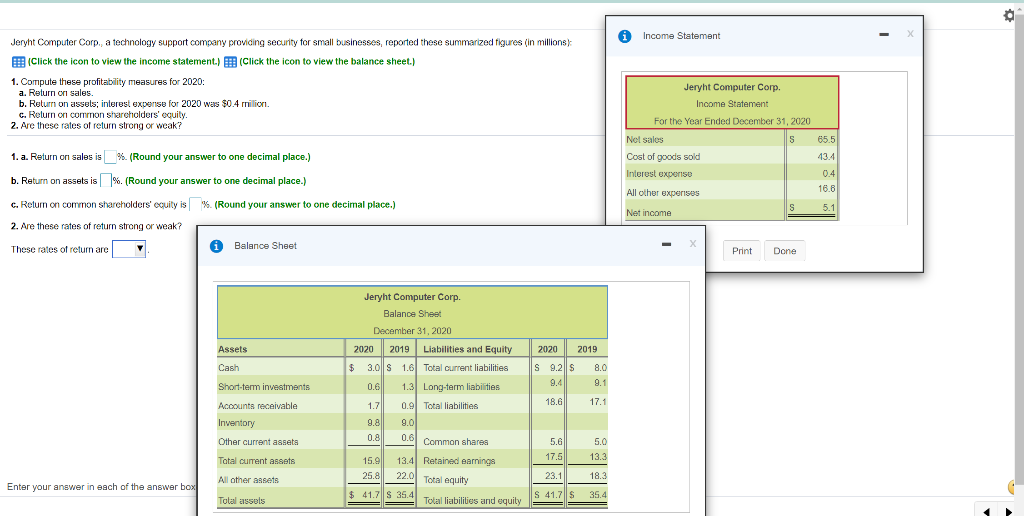
Task: Select Cost of goods sold value 43.4
Action: coord(826,157)
